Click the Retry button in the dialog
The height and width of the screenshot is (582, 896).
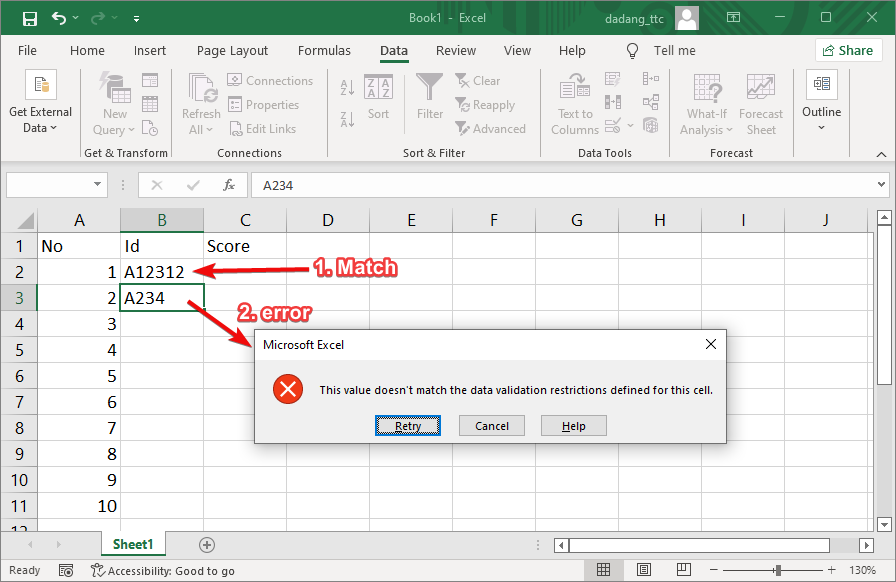[x=407, y=425]
